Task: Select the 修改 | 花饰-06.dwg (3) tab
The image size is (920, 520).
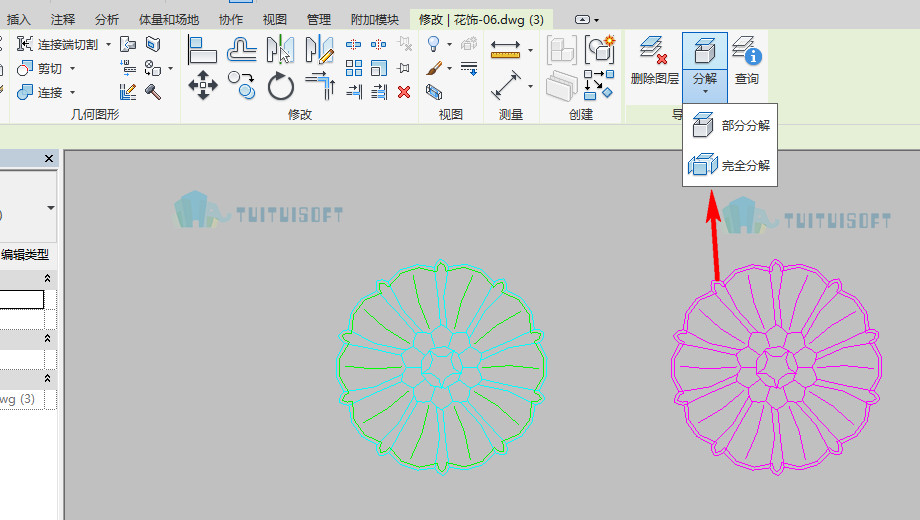Action: click(481, 20)
